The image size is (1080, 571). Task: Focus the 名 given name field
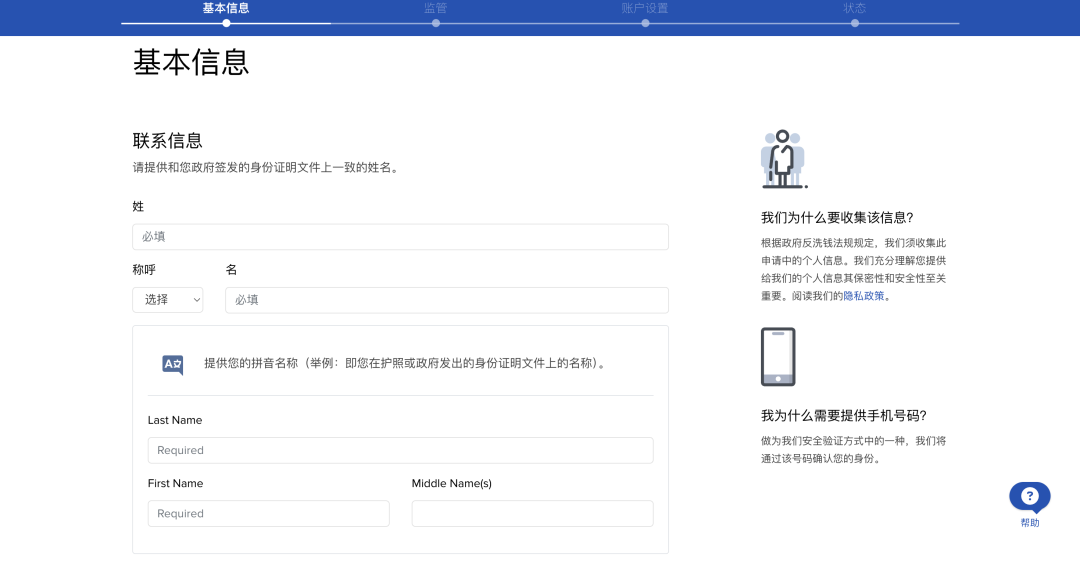pyautogui.click(x=446, y=300)
